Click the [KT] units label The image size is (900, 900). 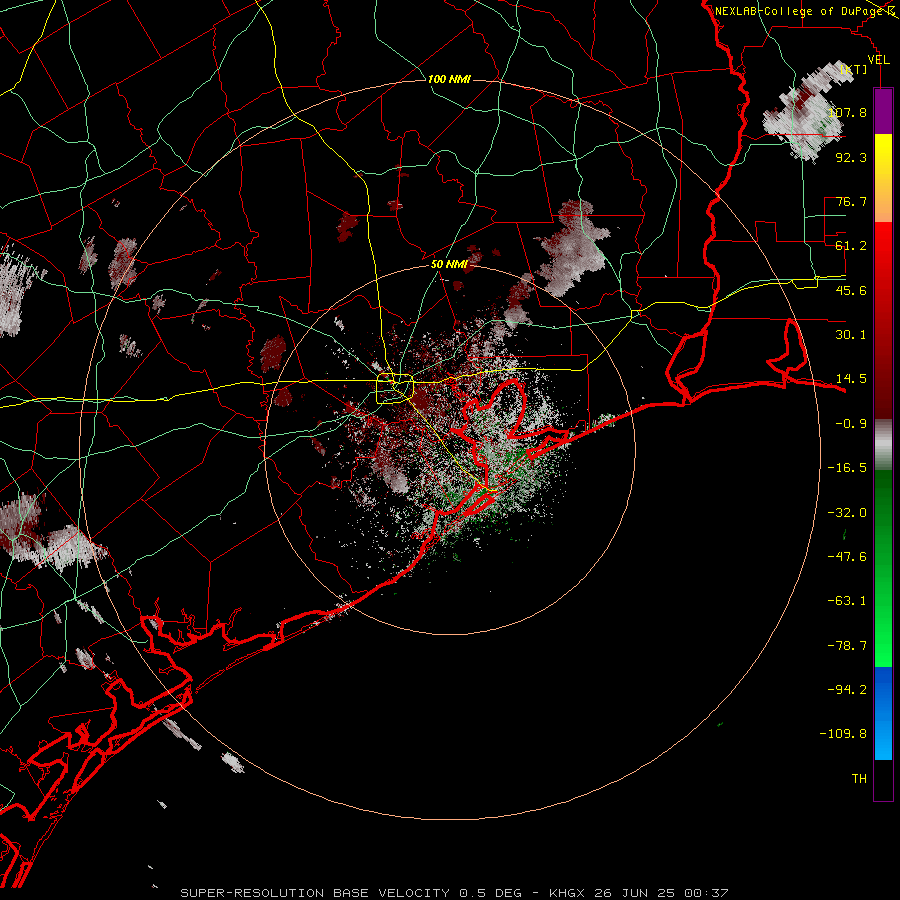854,70
